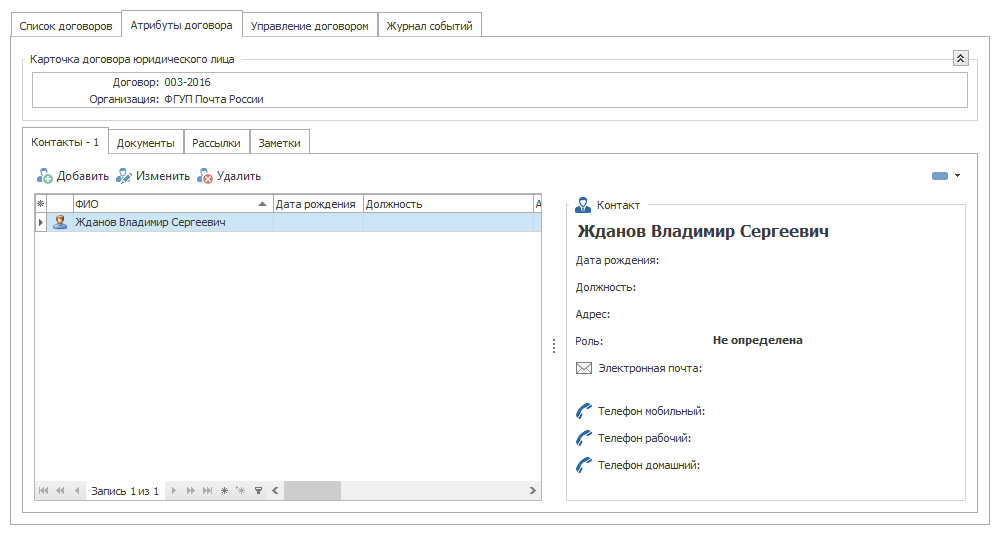Click the contact name heading in detail panel
The width and height of the screenshot is (1000, 535).
pyautogui.click(x=703, y=231)
